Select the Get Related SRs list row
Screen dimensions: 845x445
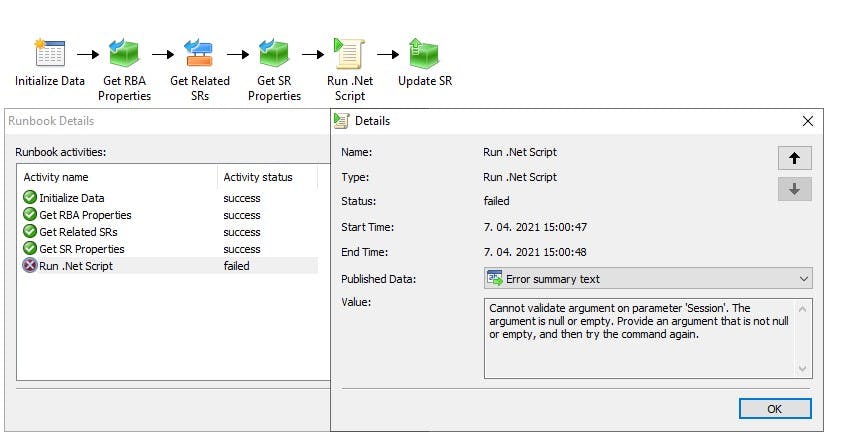[x=168, y=232]
